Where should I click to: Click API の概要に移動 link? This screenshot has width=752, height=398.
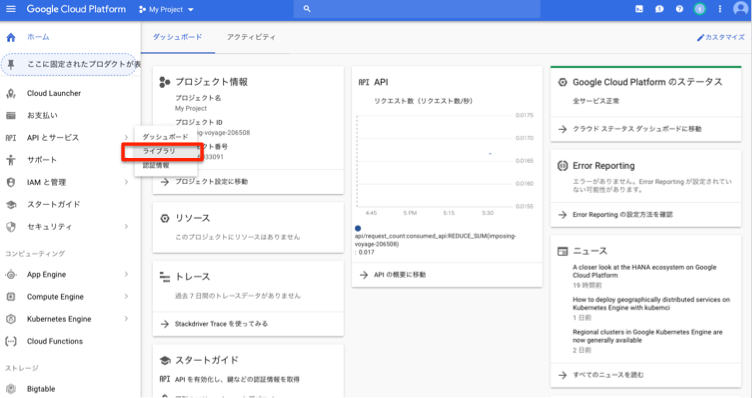(x=400, y=275)
